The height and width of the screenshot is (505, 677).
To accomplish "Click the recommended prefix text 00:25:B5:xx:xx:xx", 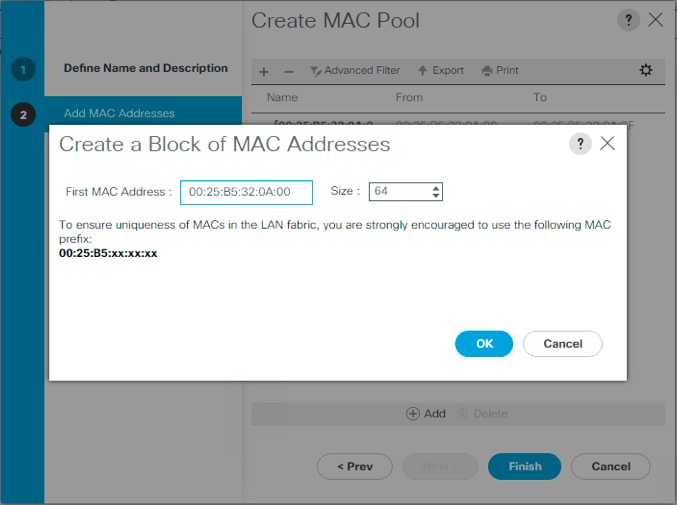I will [x=108, y=253].
